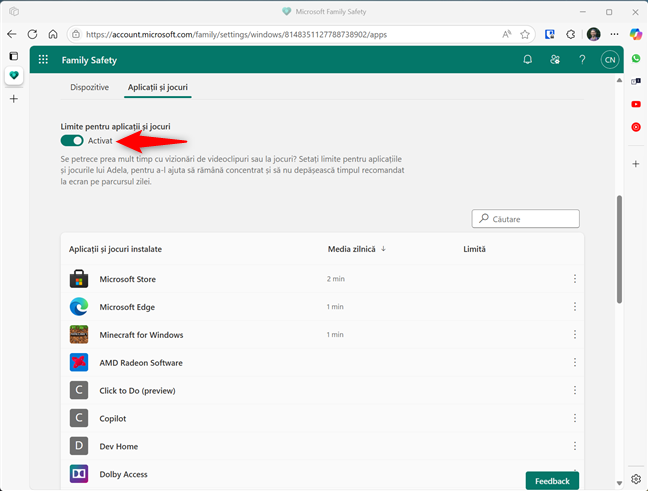Launch Copilot from the browser toolbar

pos(636,34)
